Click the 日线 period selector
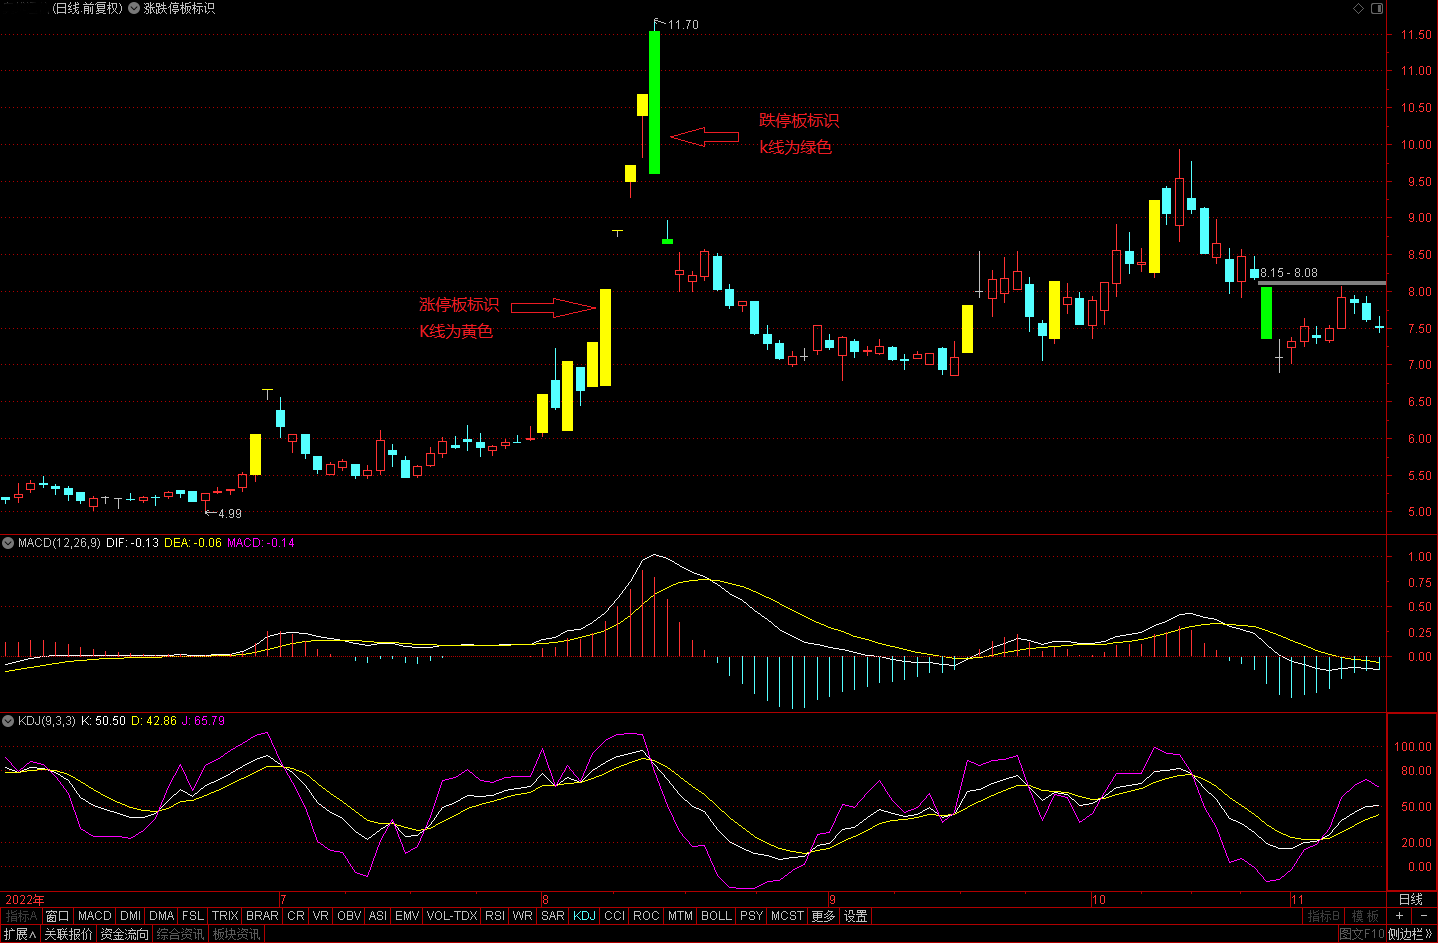The height and width of the screenshot is (943, 1438). coord(1410,899)
